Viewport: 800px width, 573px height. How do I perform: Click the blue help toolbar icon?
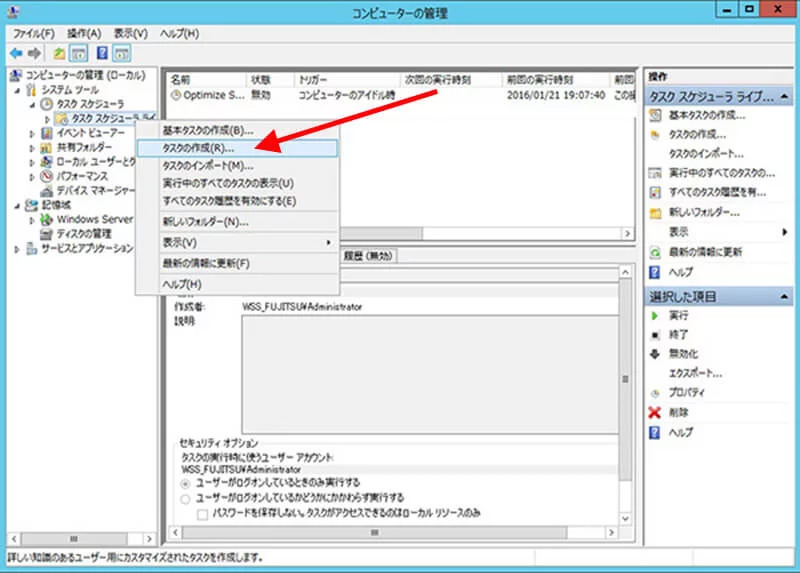pos(102,53)
